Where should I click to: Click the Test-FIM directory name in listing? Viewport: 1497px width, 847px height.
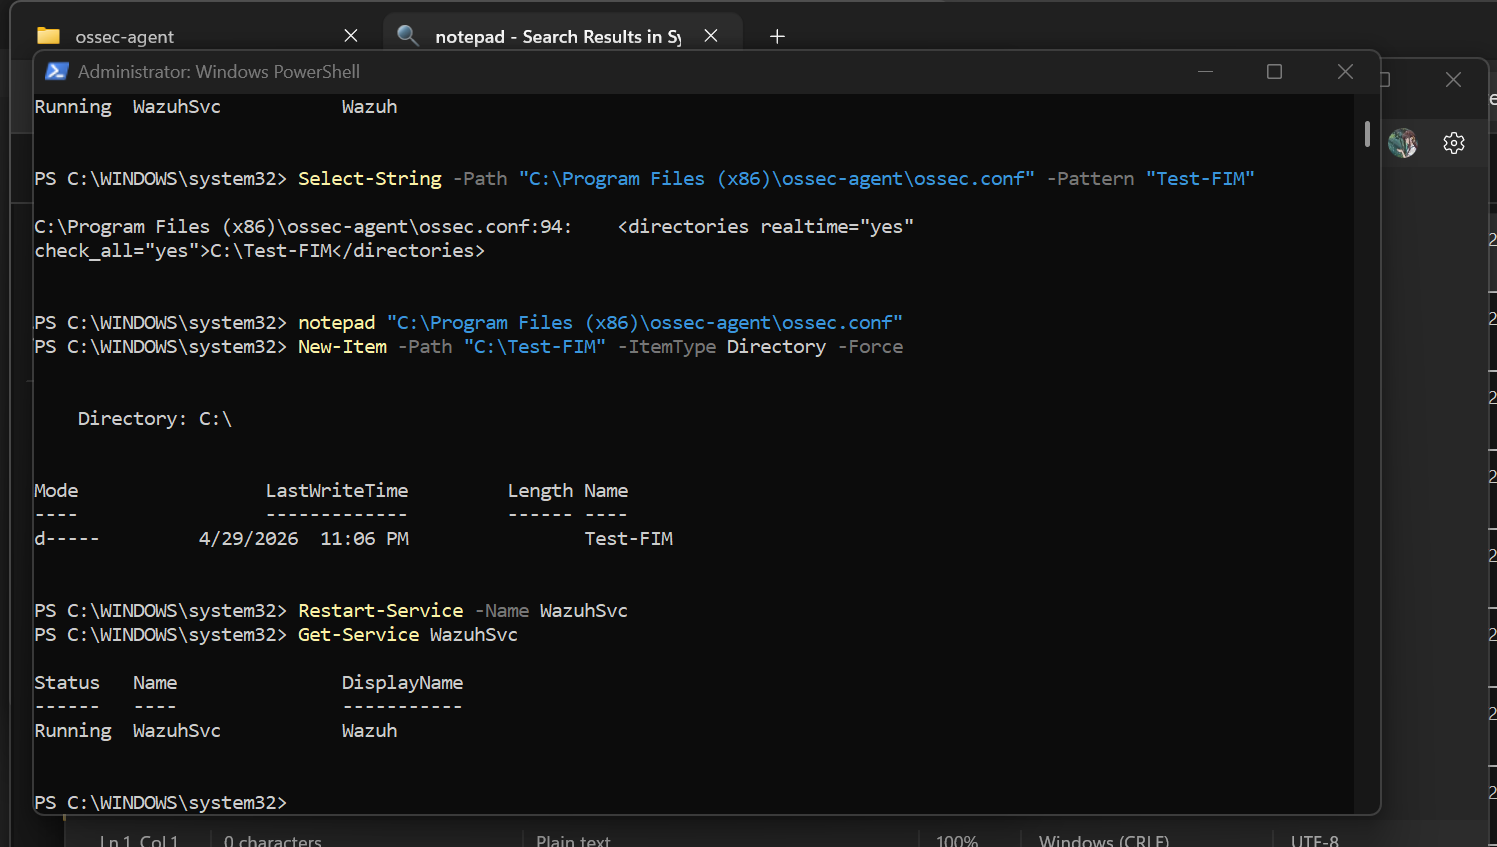coord(629,538)
